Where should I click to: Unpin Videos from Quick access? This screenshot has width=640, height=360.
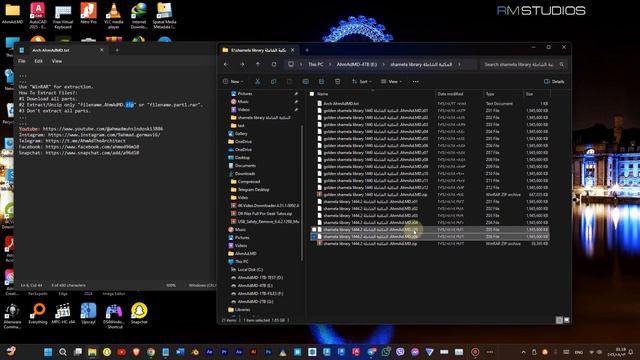pos(296,110)
